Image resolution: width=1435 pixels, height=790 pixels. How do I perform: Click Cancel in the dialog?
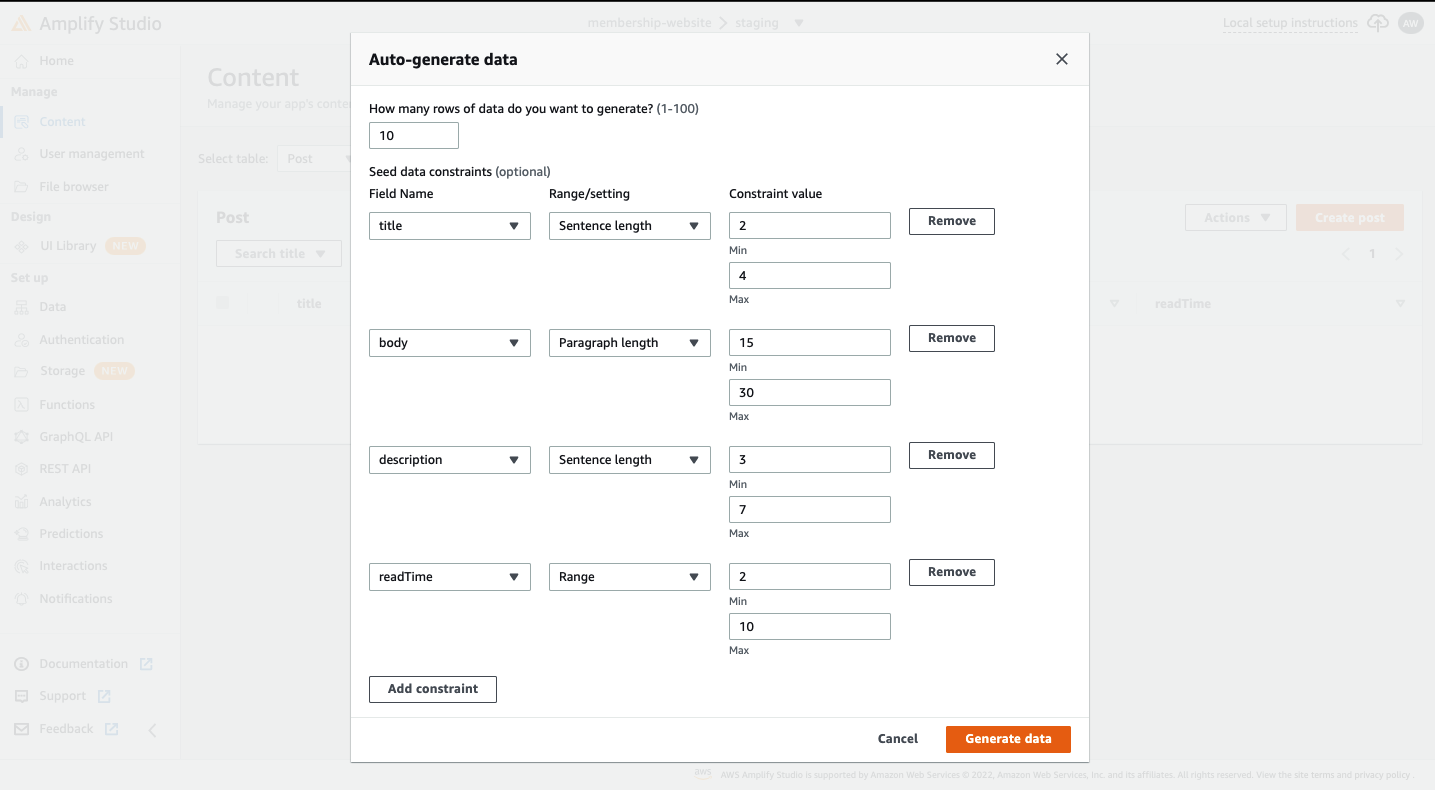pyautogui.click(x=898, y=739)
